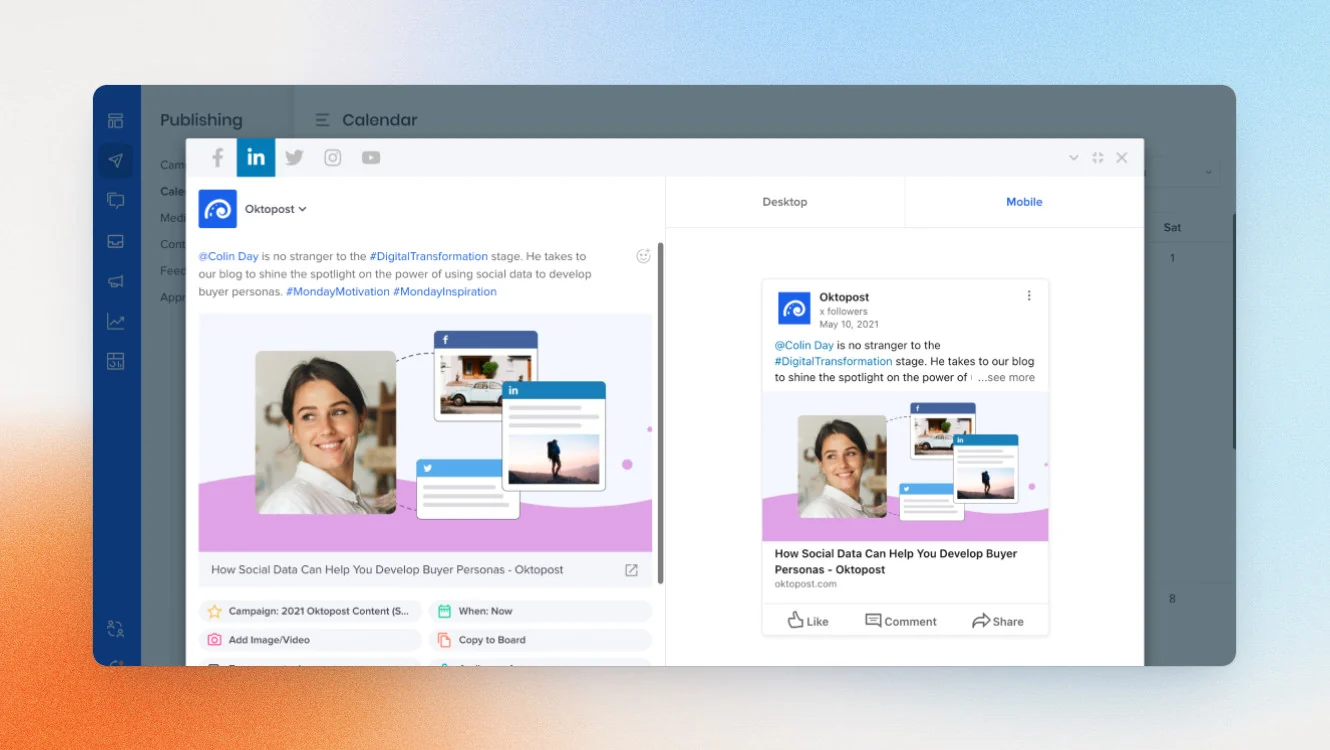The height and width of the screenshot is (750, 1330).
Task: Open the analytics chart sidebar icon
Action: pyautogui.click(x=116, y=321)
